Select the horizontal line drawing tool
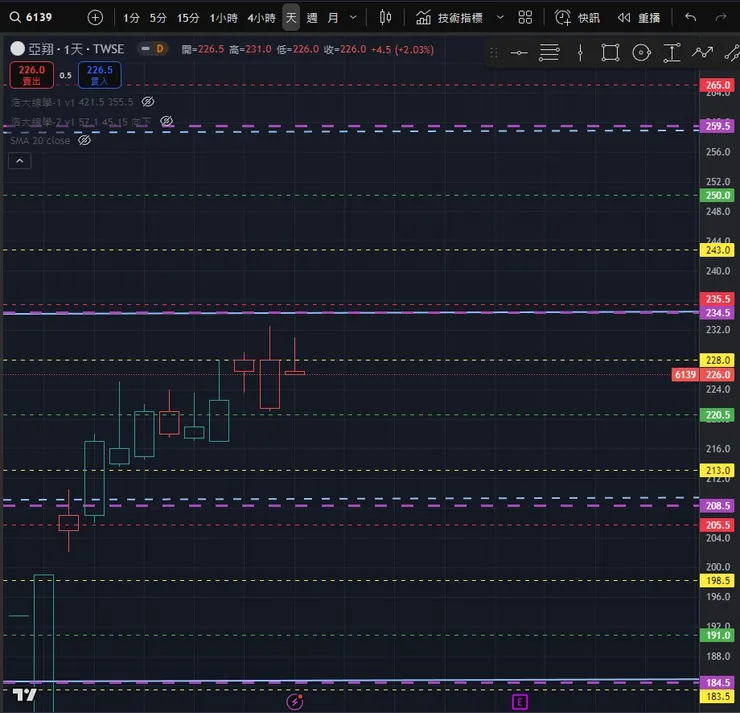The height and width of the screenshot is (713, 740). click(519, 52)
